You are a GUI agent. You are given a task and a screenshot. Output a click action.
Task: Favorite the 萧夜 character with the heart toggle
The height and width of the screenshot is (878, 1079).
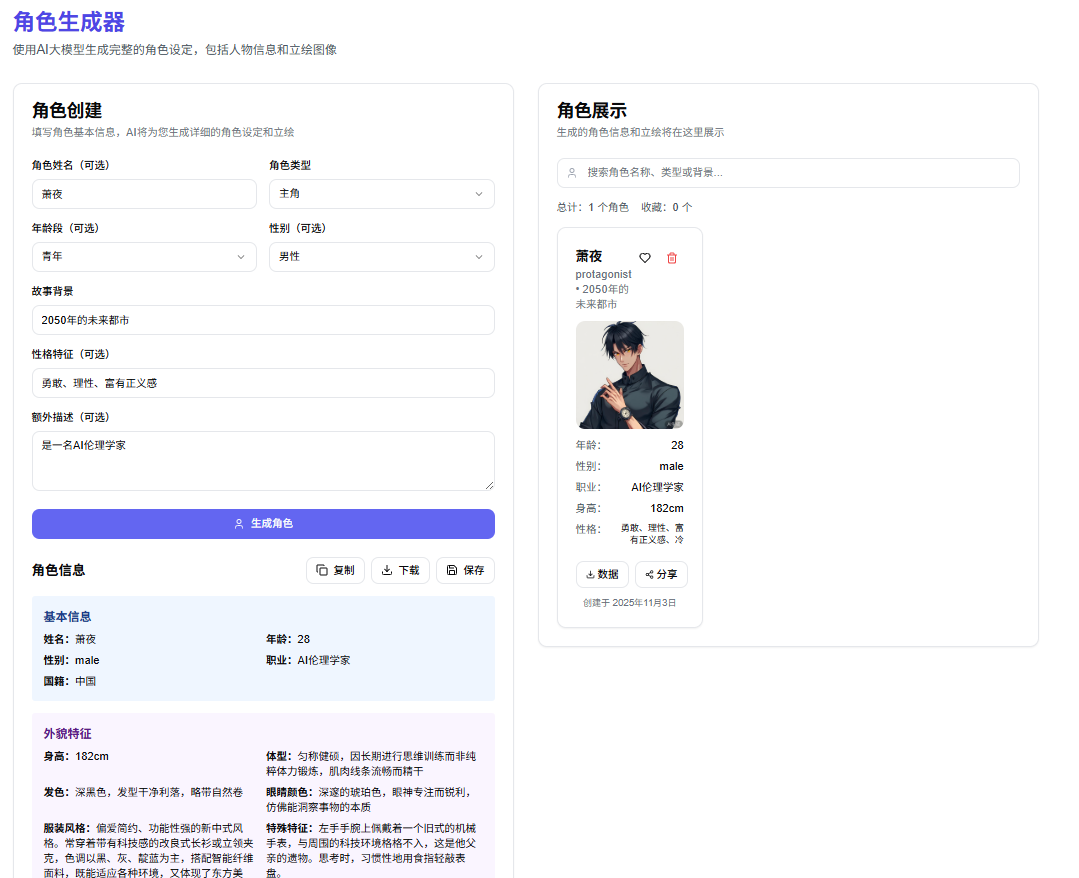tap(645, 258)
